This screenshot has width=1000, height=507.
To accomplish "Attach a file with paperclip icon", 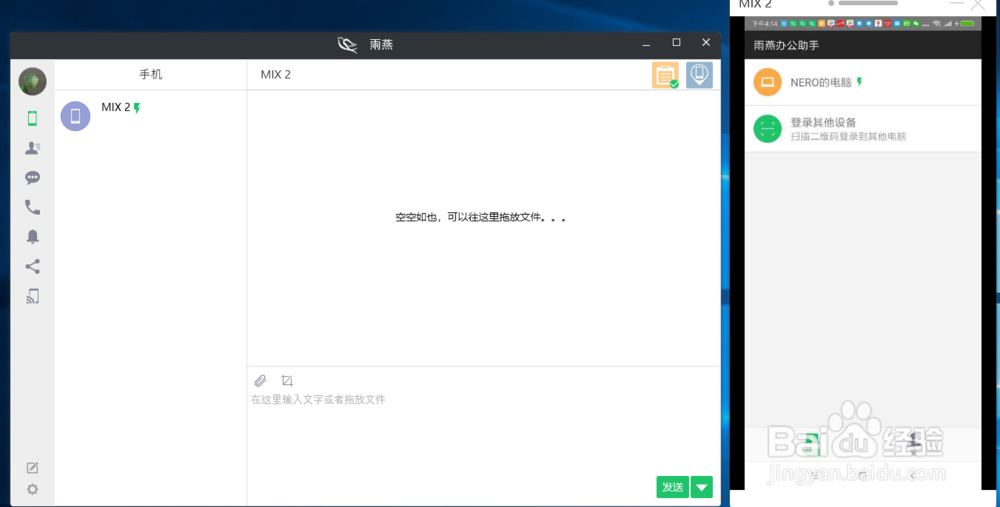I will pos(260,381).
